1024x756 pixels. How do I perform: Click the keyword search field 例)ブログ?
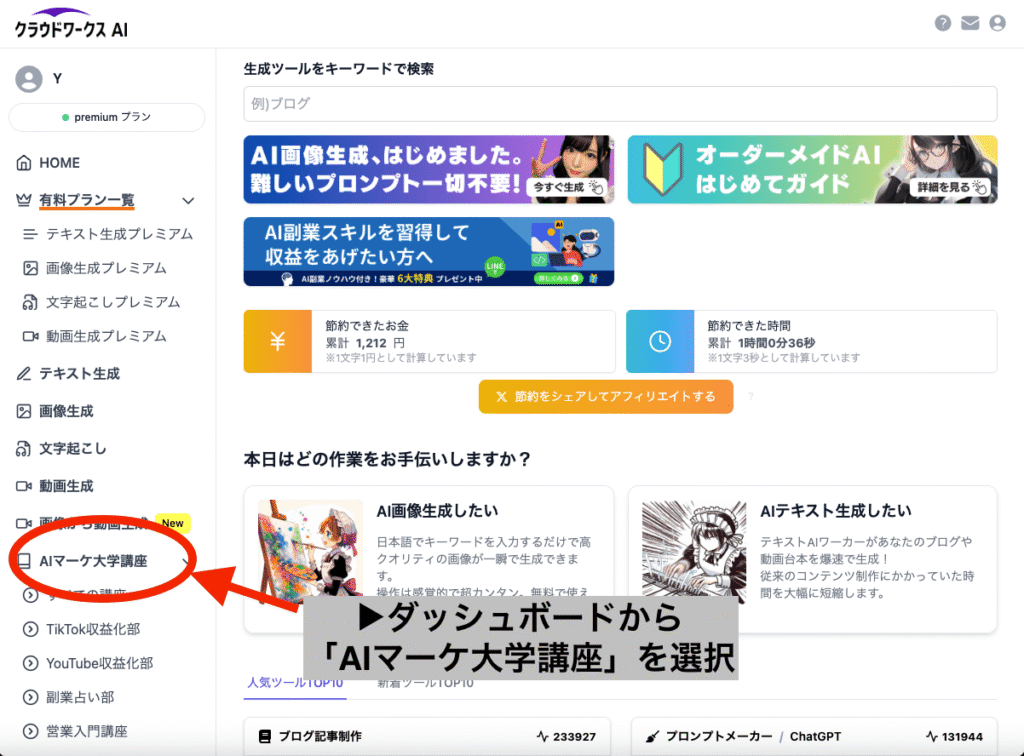pyautogui.click(x=620, y=104)
